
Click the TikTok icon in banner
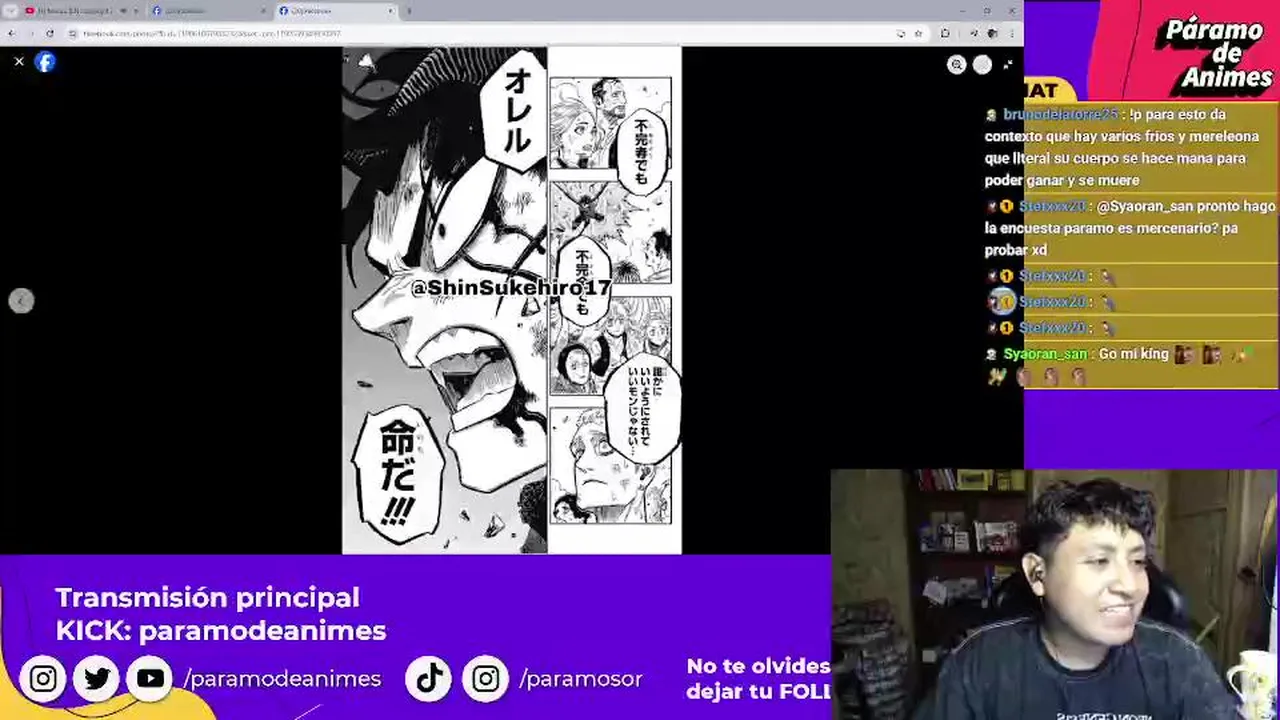click(x=430, y=679)
